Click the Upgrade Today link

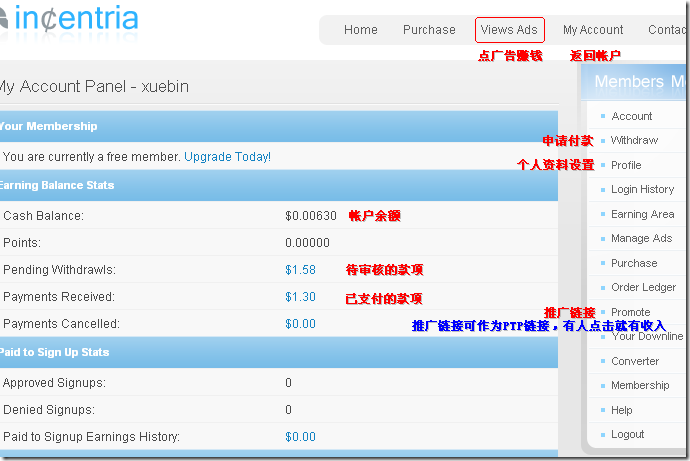point(226,157)
